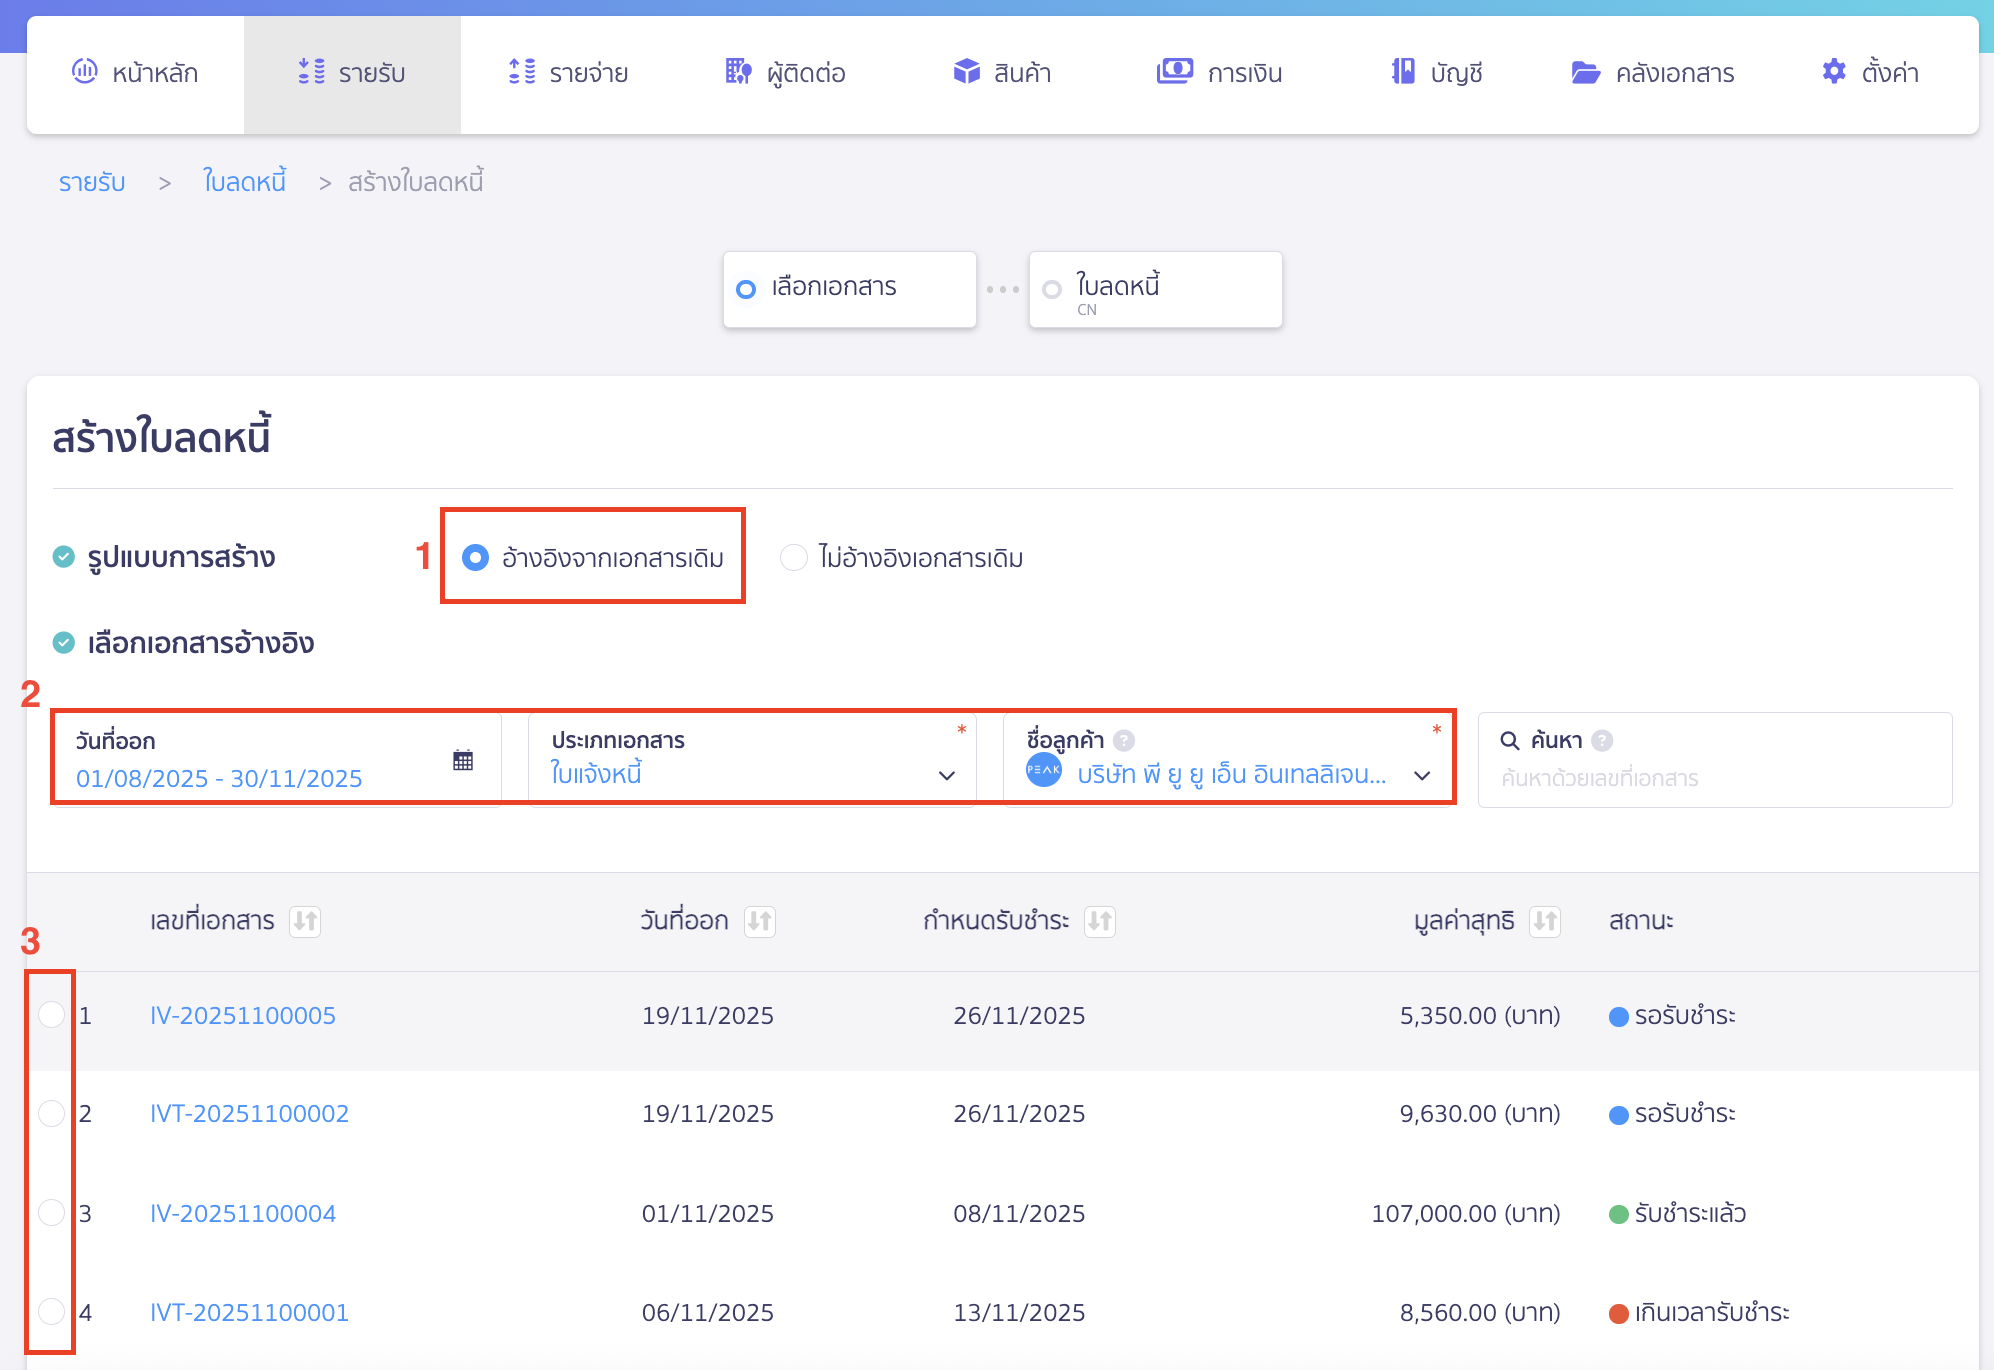Click the ค้นหา document number search field
Screen dimensions: 1994x1370
tap(1714, 778)
